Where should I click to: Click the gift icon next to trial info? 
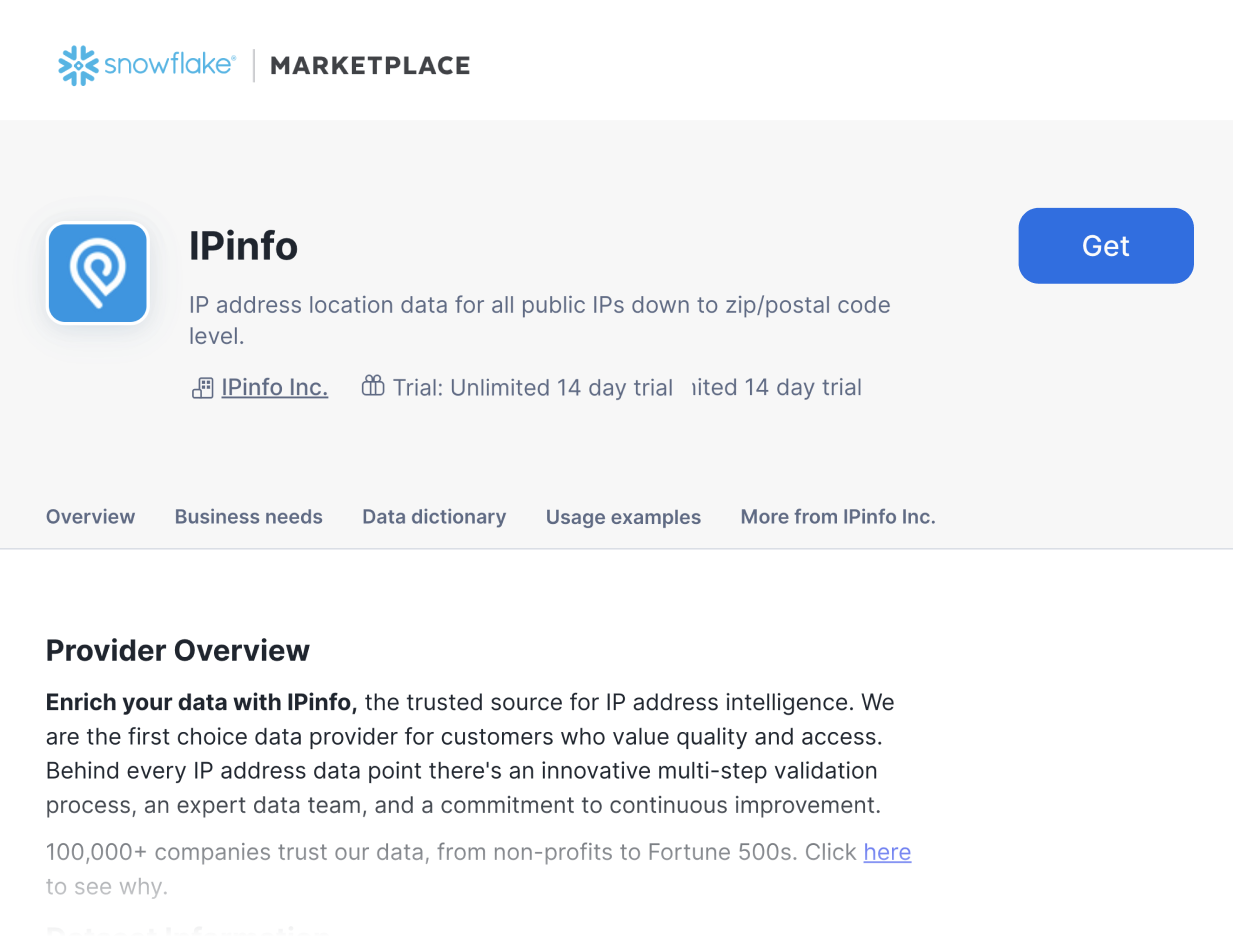371,386
